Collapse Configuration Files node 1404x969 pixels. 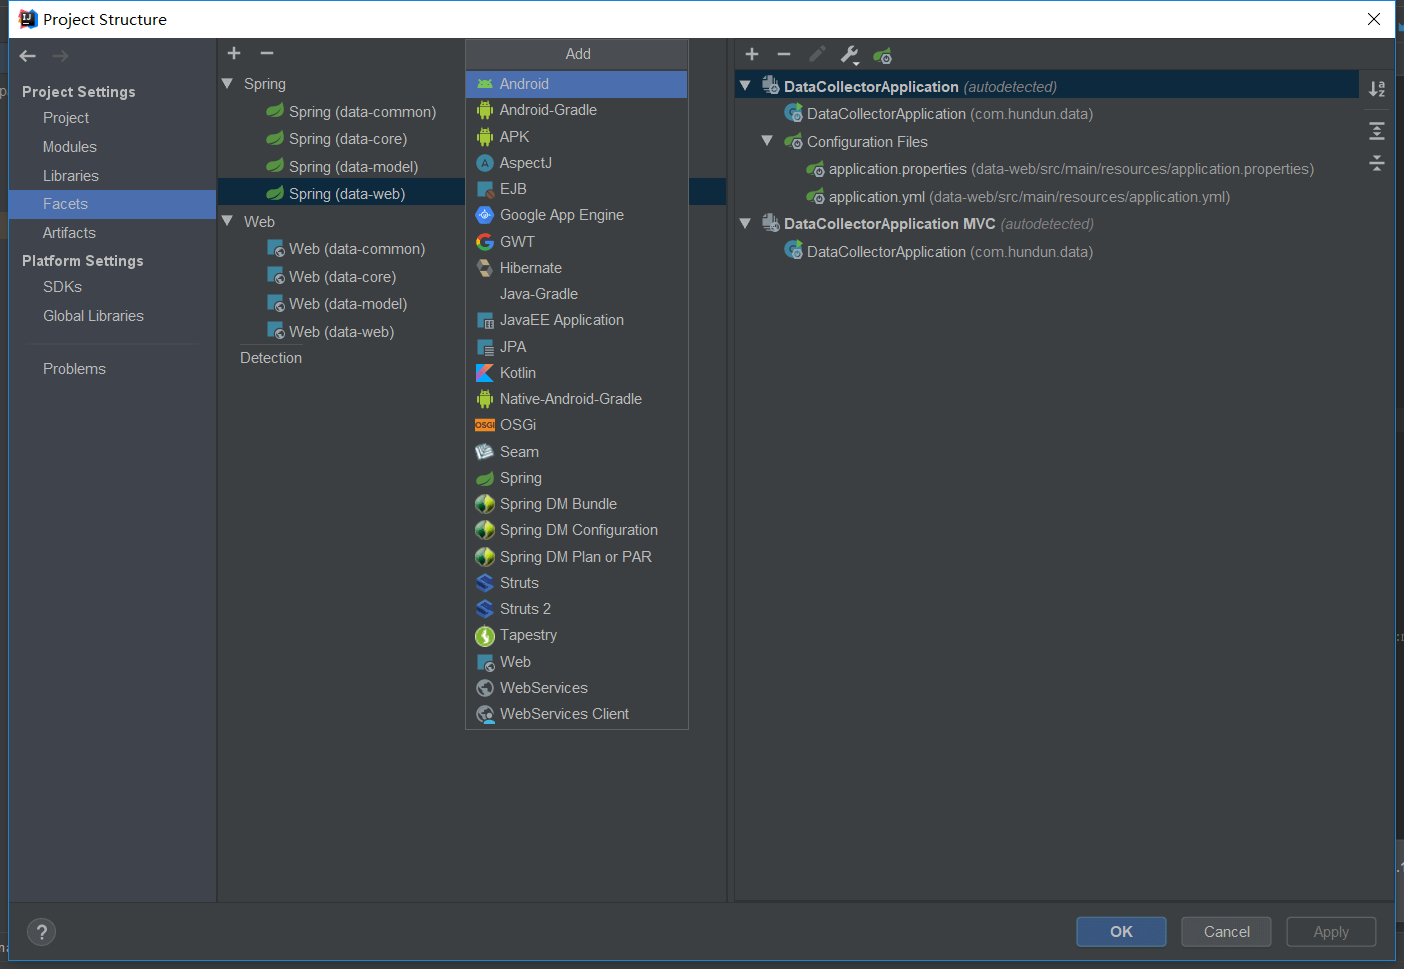(x=767, y=141)
